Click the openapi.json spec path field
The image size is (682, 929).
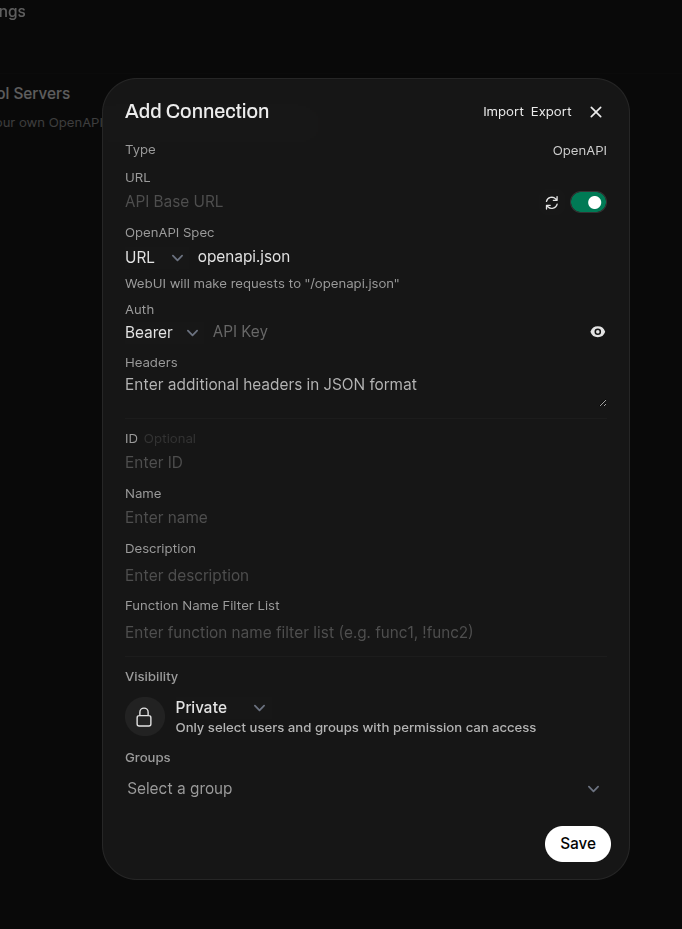click(400, 258)
